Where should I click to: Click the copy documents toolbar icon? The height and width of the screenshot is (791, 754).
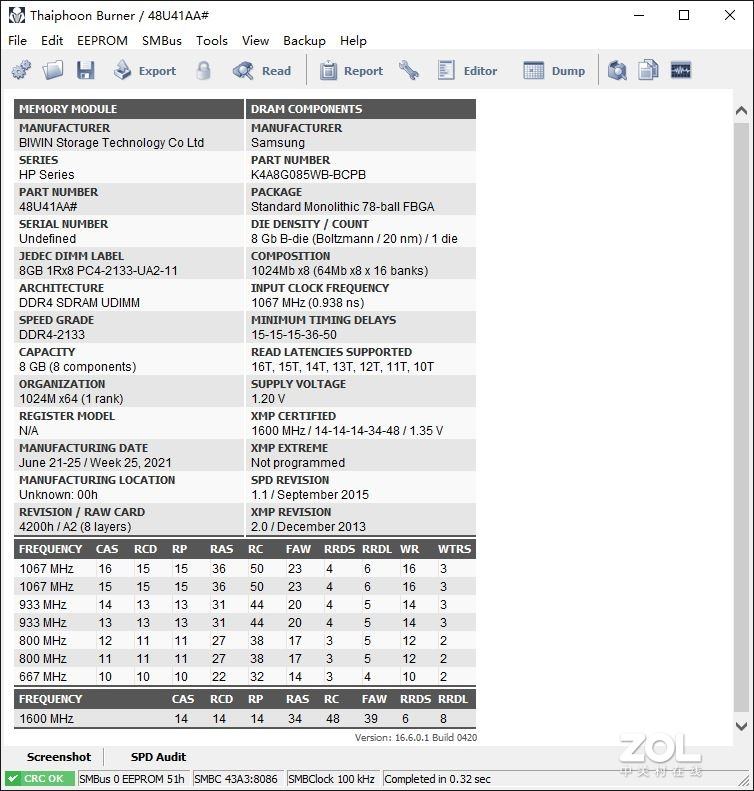pyautogui.click(x=648, y=71)
